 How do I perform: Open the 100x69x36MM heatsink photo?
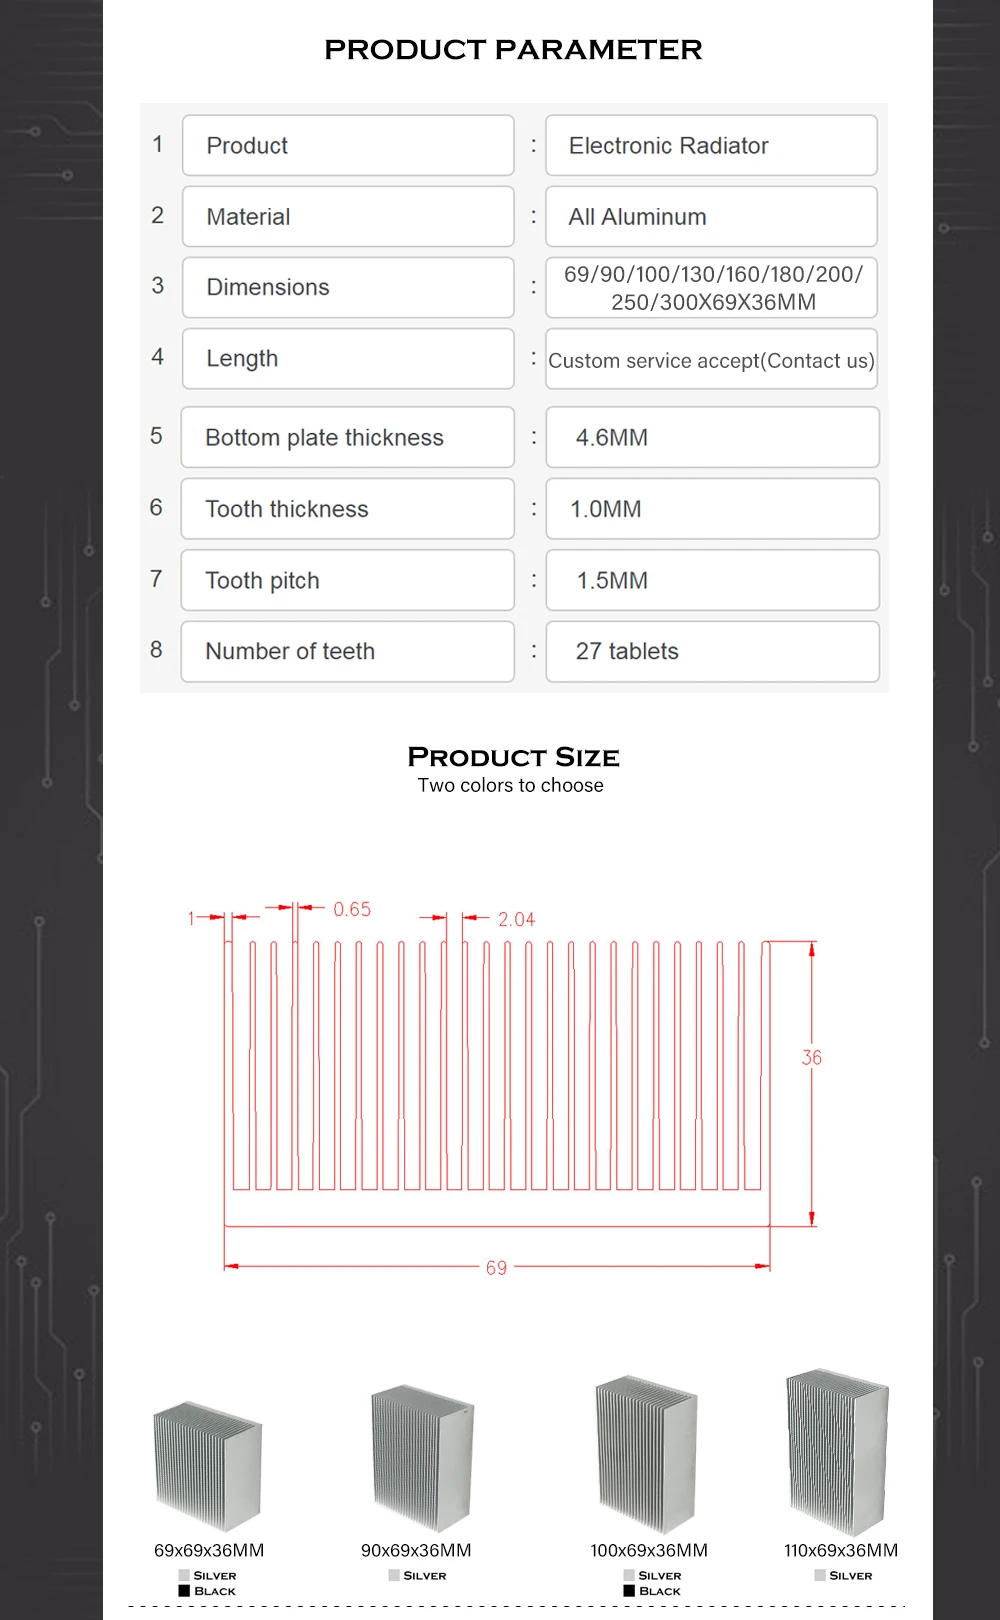[x=646, y=1454]
